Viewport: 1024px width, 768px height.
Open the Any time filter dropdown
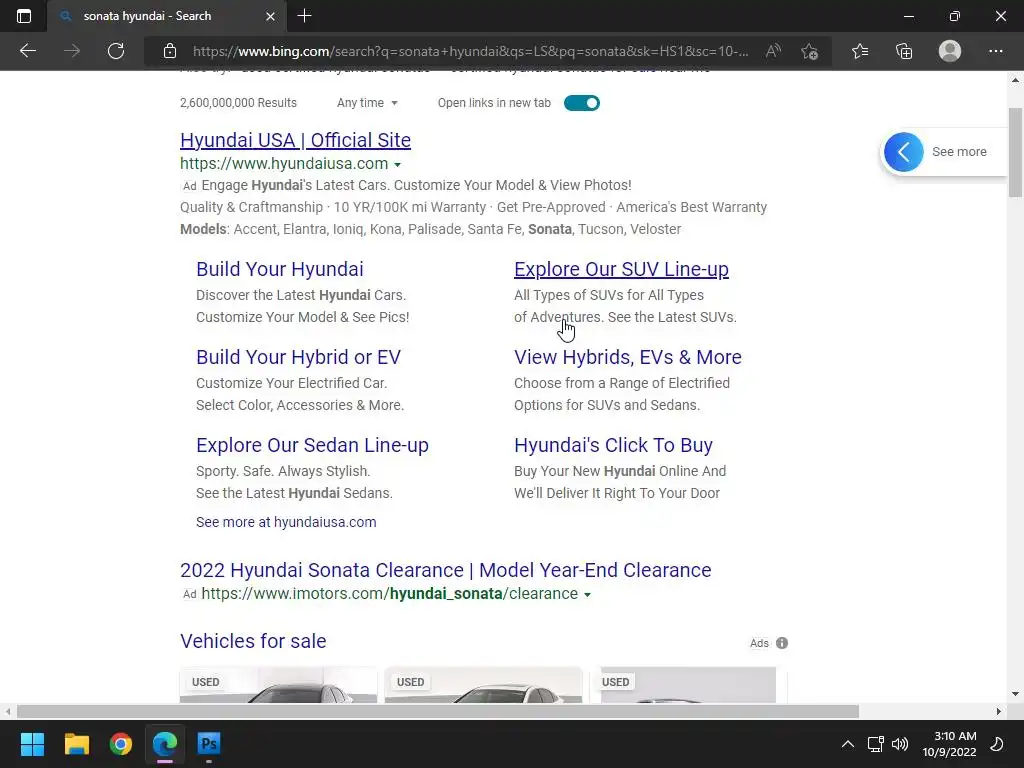[367, 103]
